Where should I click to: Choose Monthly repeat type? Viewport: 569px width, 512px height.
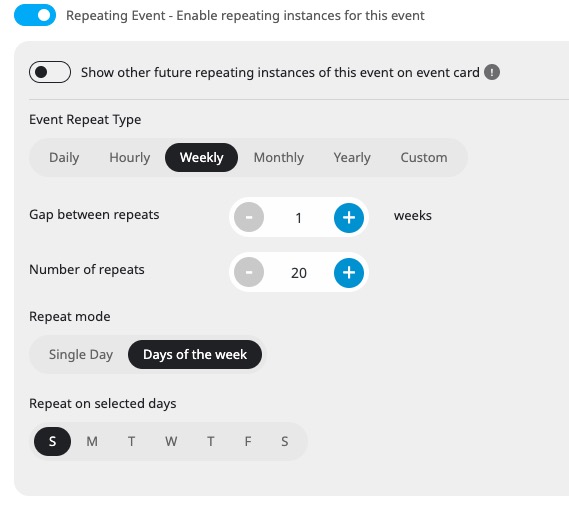[x=279, y=157]
